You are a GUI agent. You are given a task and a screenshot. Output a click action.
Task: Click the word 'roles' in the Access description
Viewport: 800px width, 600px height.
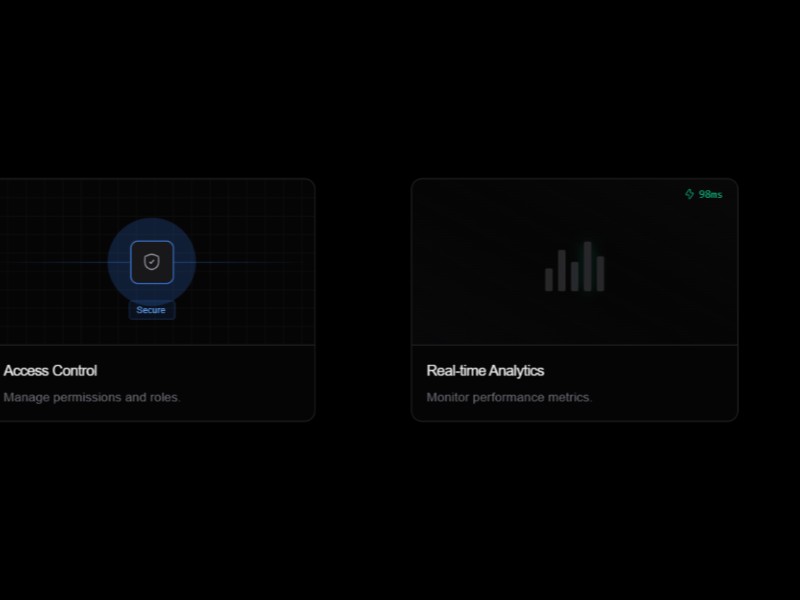click(163, 397)
